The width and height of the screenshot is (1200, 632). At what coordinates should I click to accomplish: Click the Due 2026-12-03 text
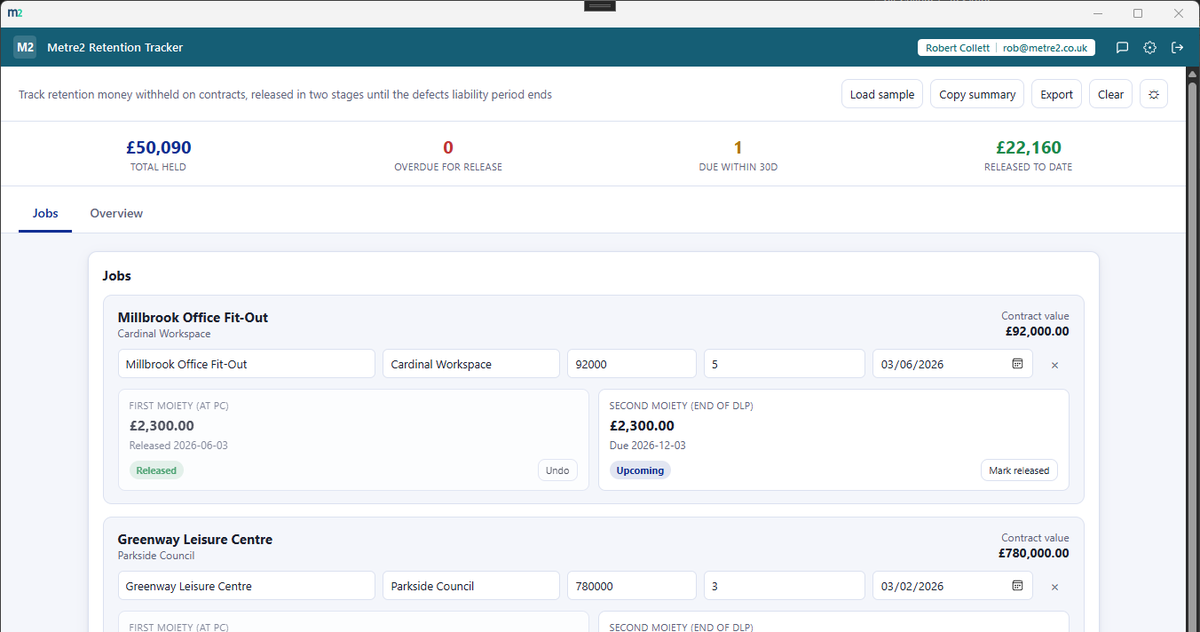(x=647, y=445)
